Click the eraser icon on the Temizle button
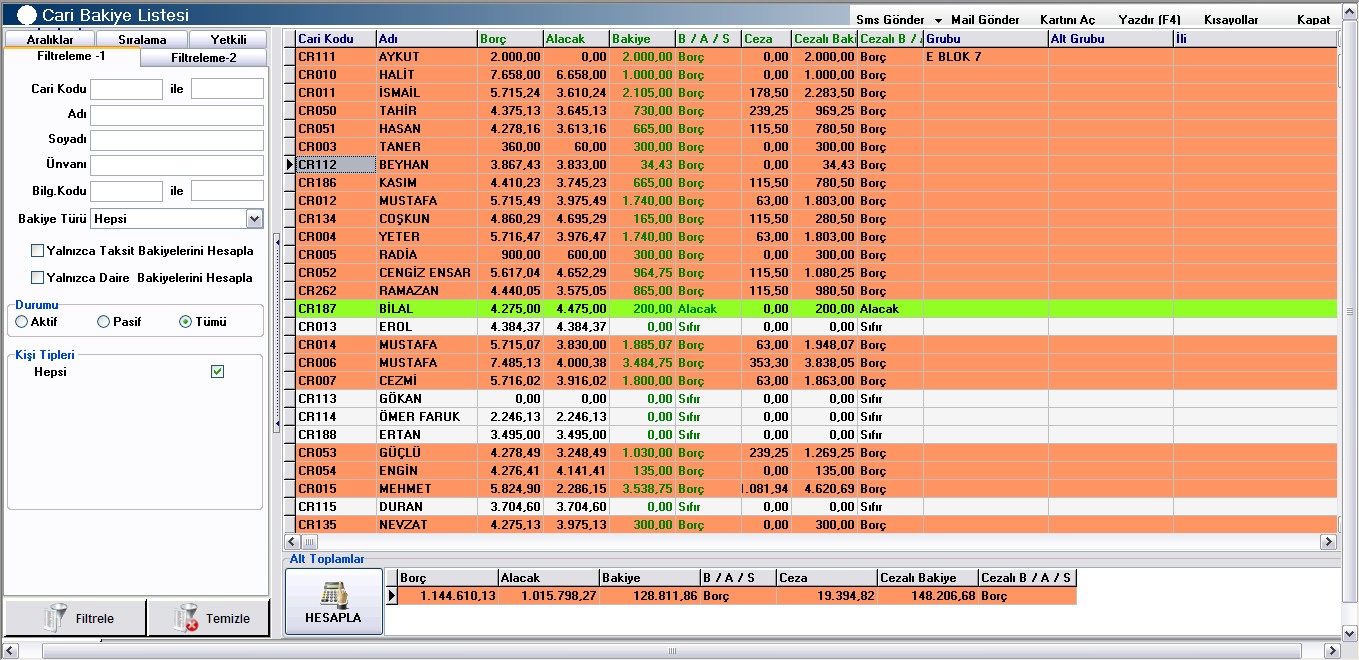The image size is (1359, 660). tap(186, 618)
